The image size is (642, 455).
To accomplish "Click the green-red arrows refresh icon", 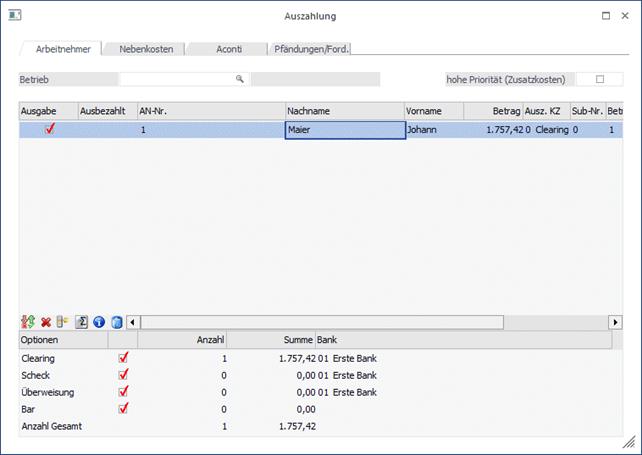I will click(27, 322).
